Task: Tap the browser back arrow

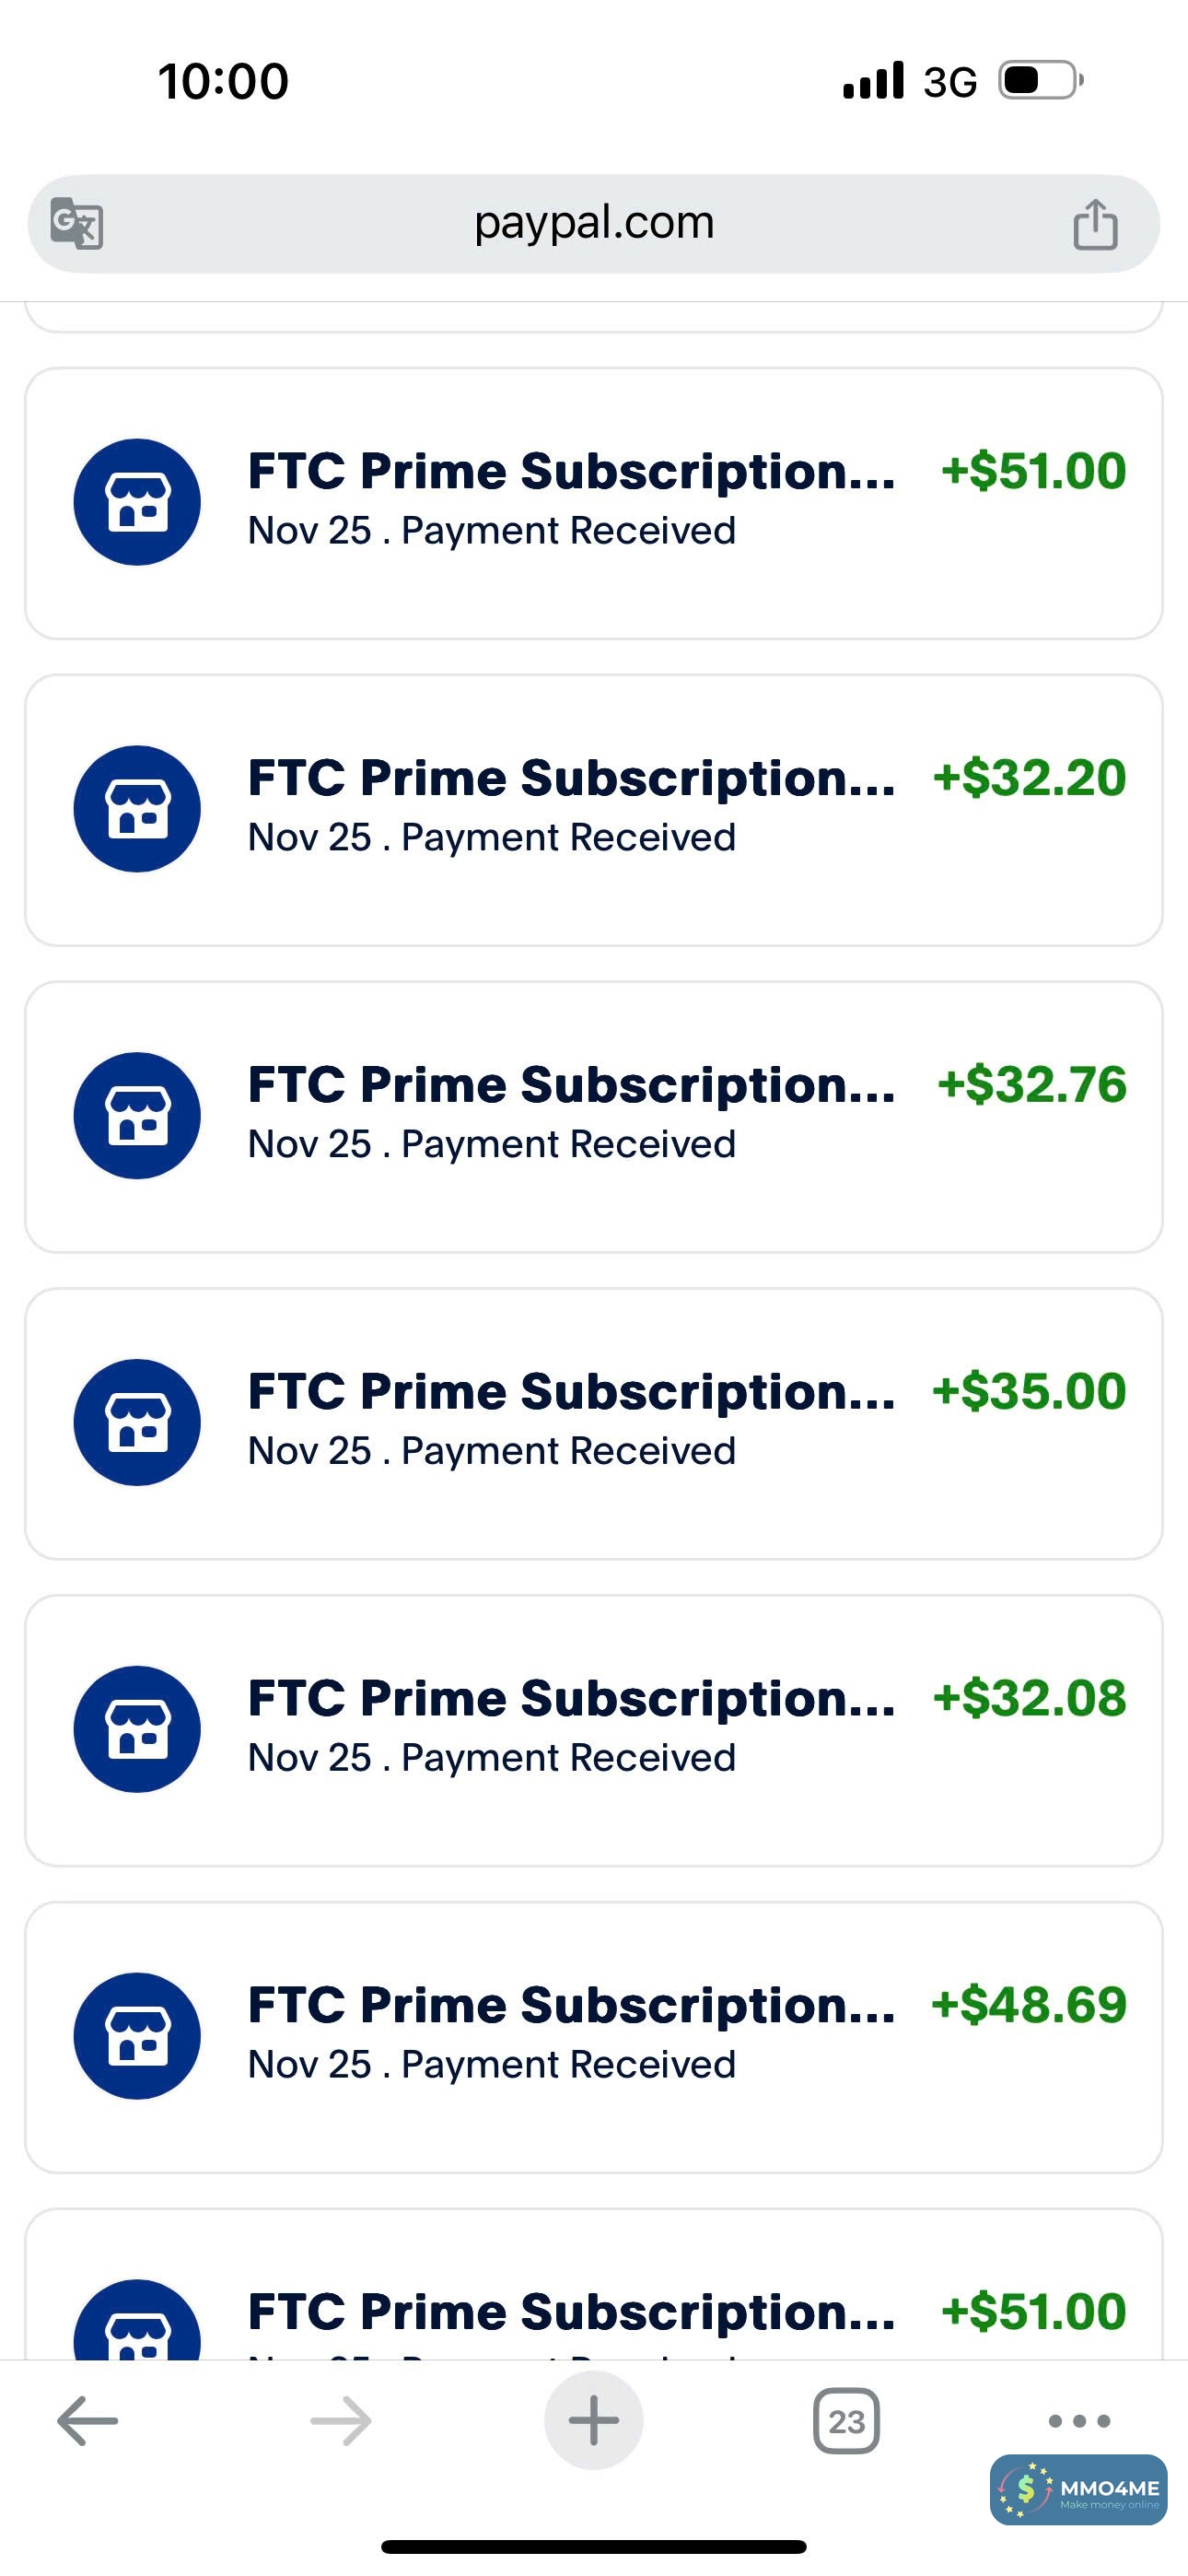Action: pyautogui.click(x=88, y=2420)
